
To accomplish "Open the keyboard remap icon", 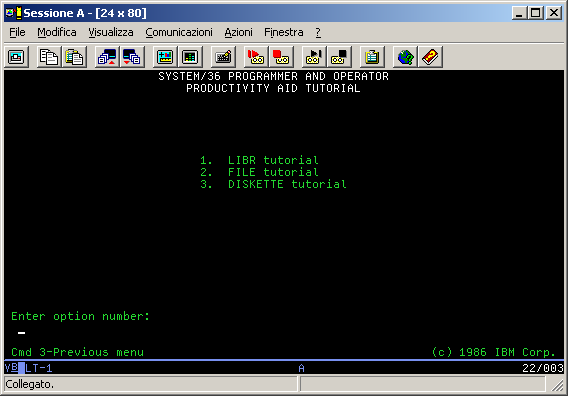I will [223, 57].
